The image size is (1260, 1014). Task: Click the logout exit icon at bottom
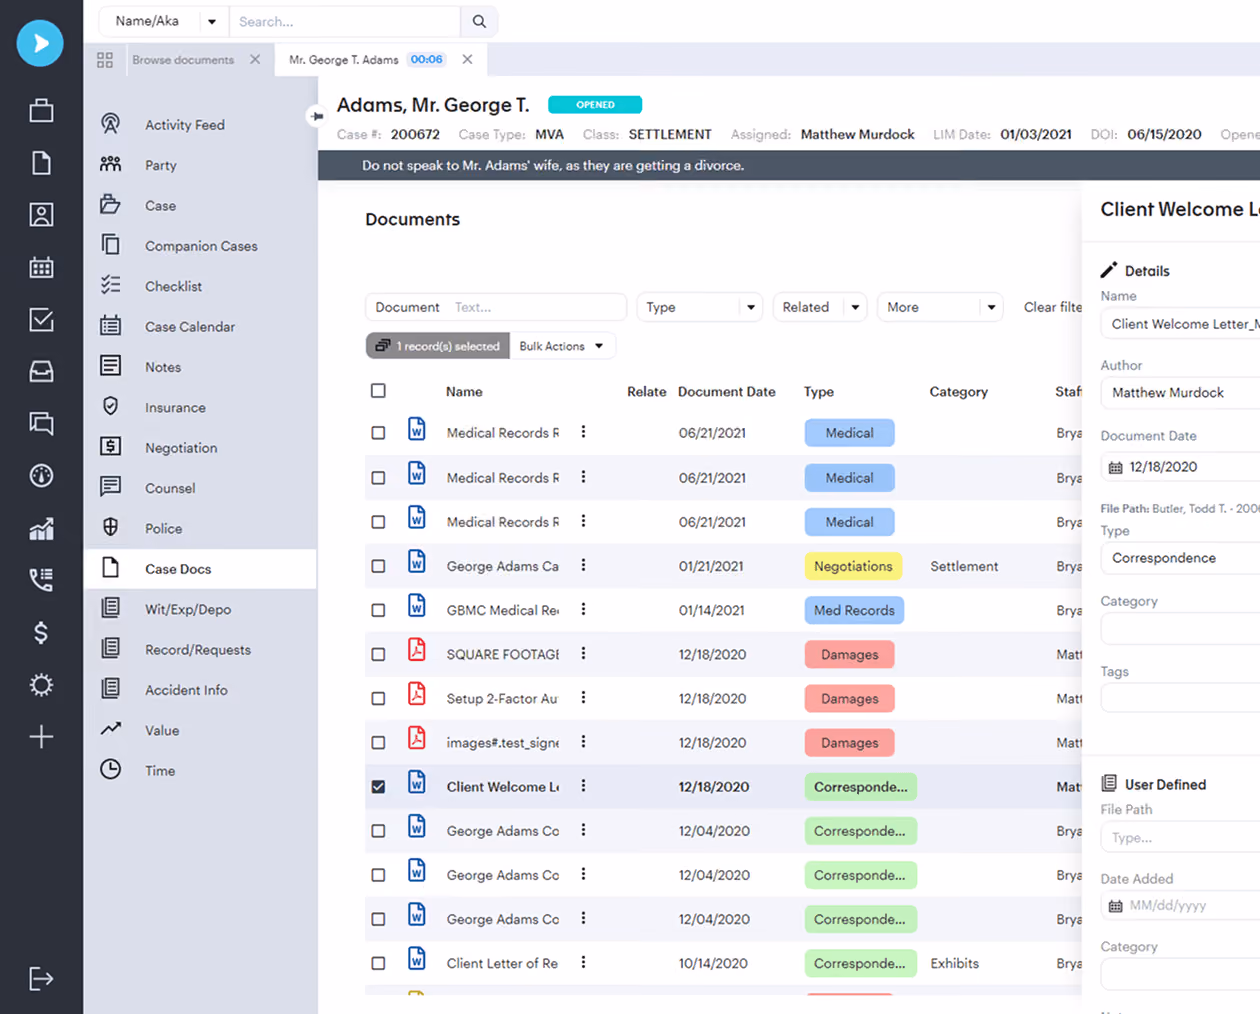[x=41, y=978]
